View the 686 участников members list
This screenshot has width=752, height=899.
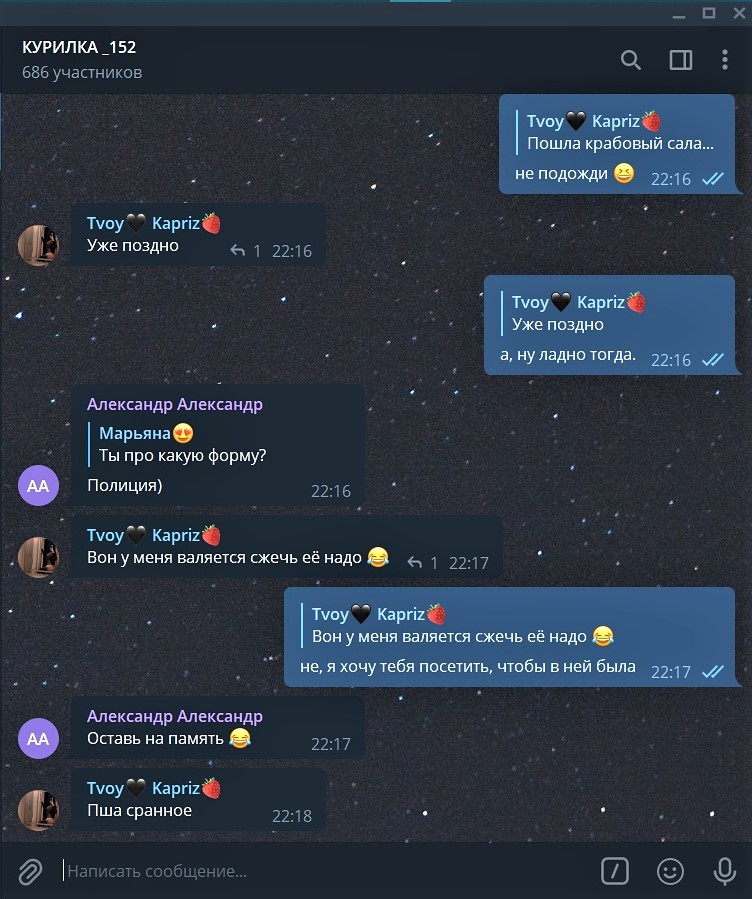[x=82, y=73]
